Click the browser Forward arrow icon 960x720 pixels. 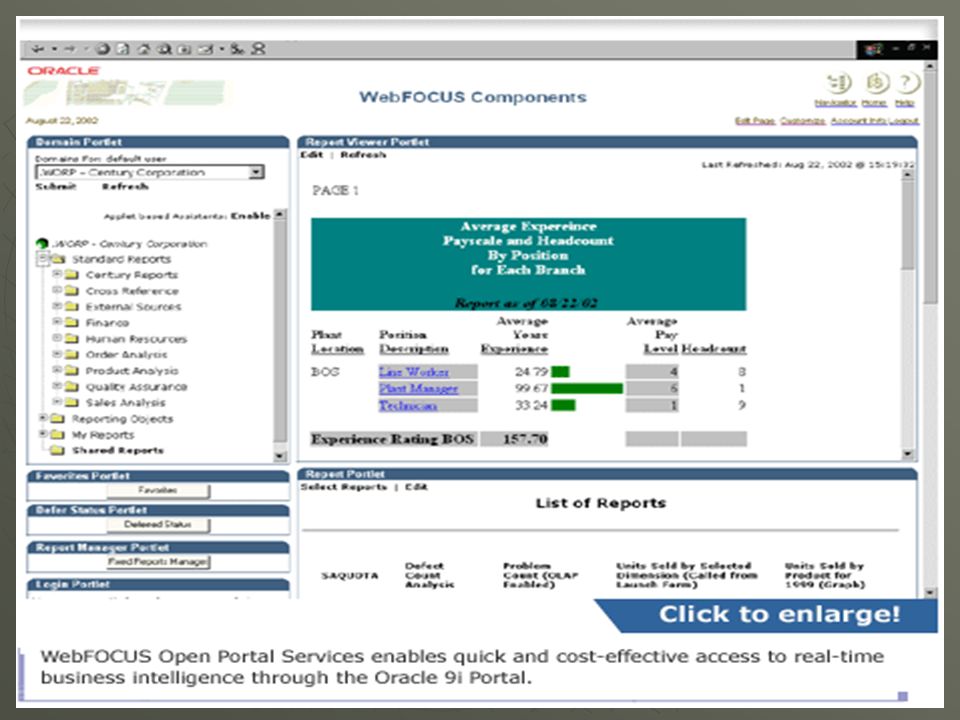click(70, 49)
